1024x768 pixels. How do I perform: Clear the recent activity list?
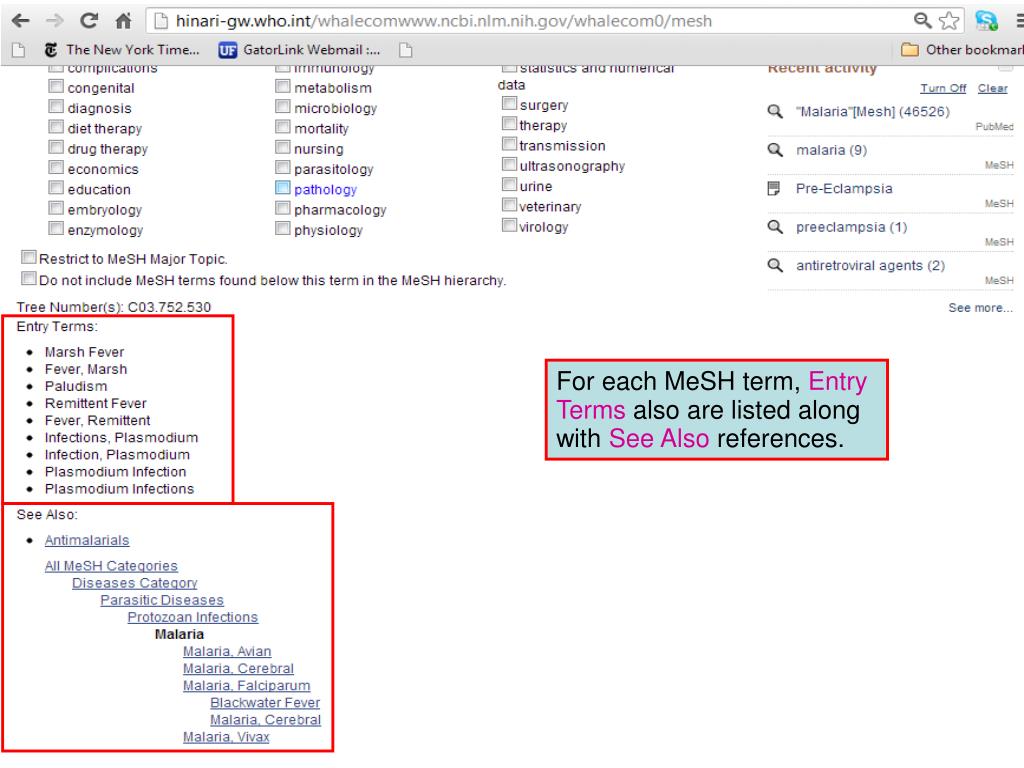[x=993, y=88]
